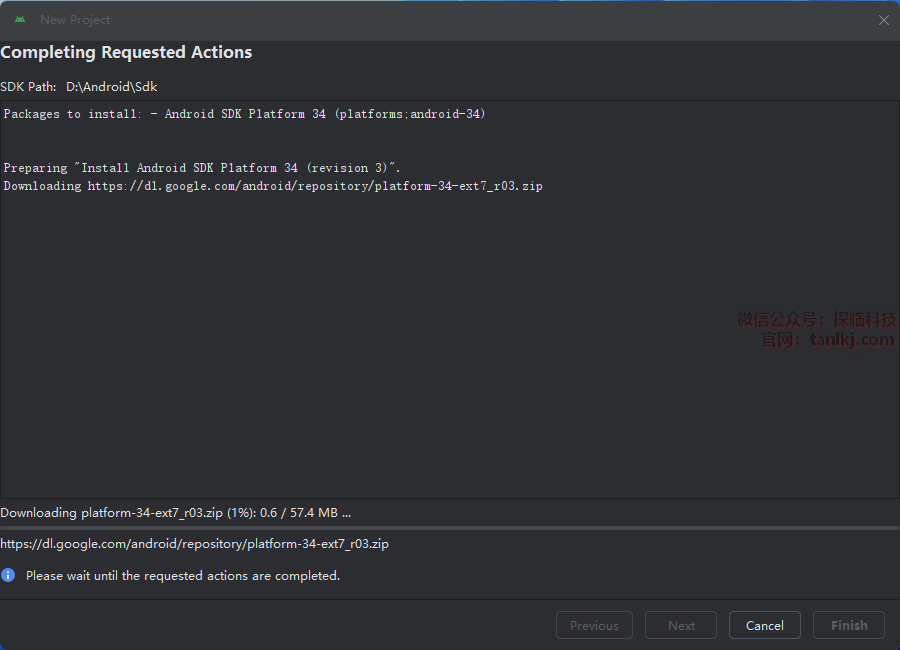Click the "SDK Path:" label
Viewport: 900px width, 650px height.
(x=29, y=87)
